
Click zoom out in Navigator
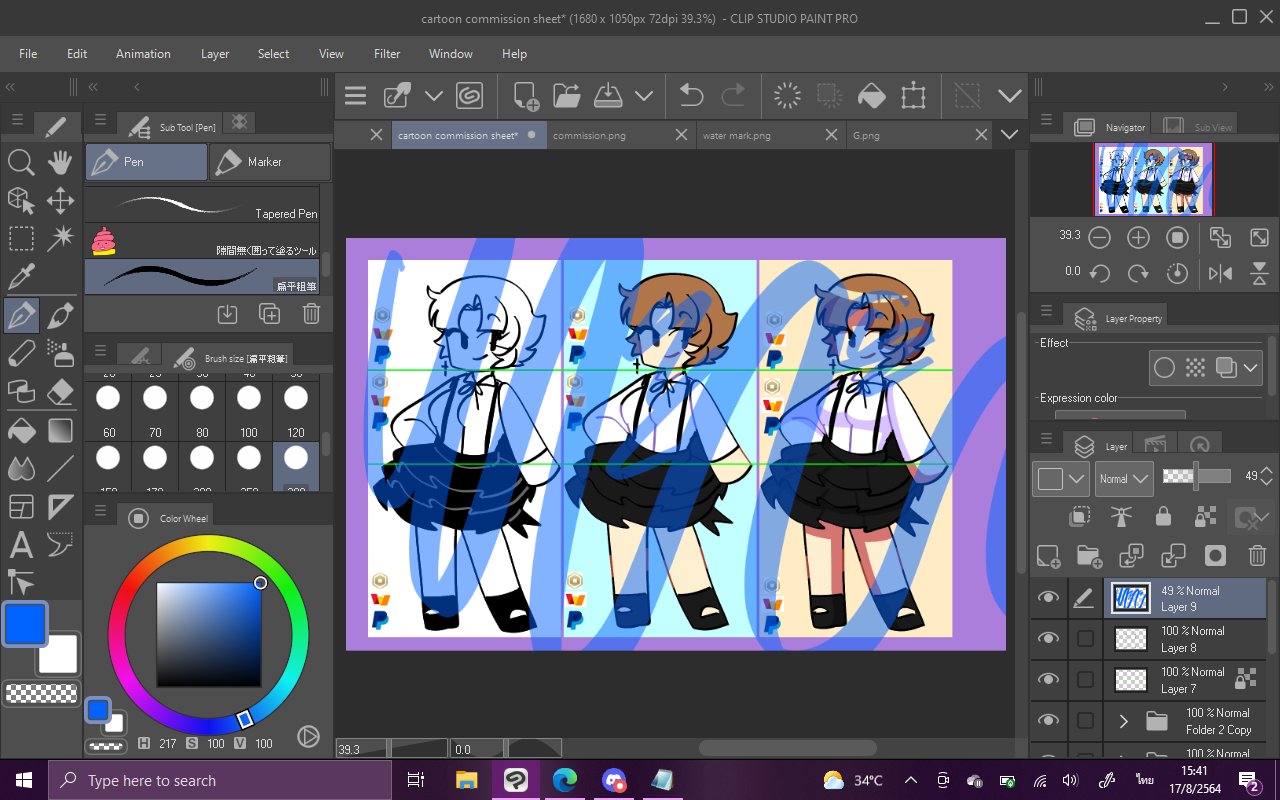coord(1099,238)
